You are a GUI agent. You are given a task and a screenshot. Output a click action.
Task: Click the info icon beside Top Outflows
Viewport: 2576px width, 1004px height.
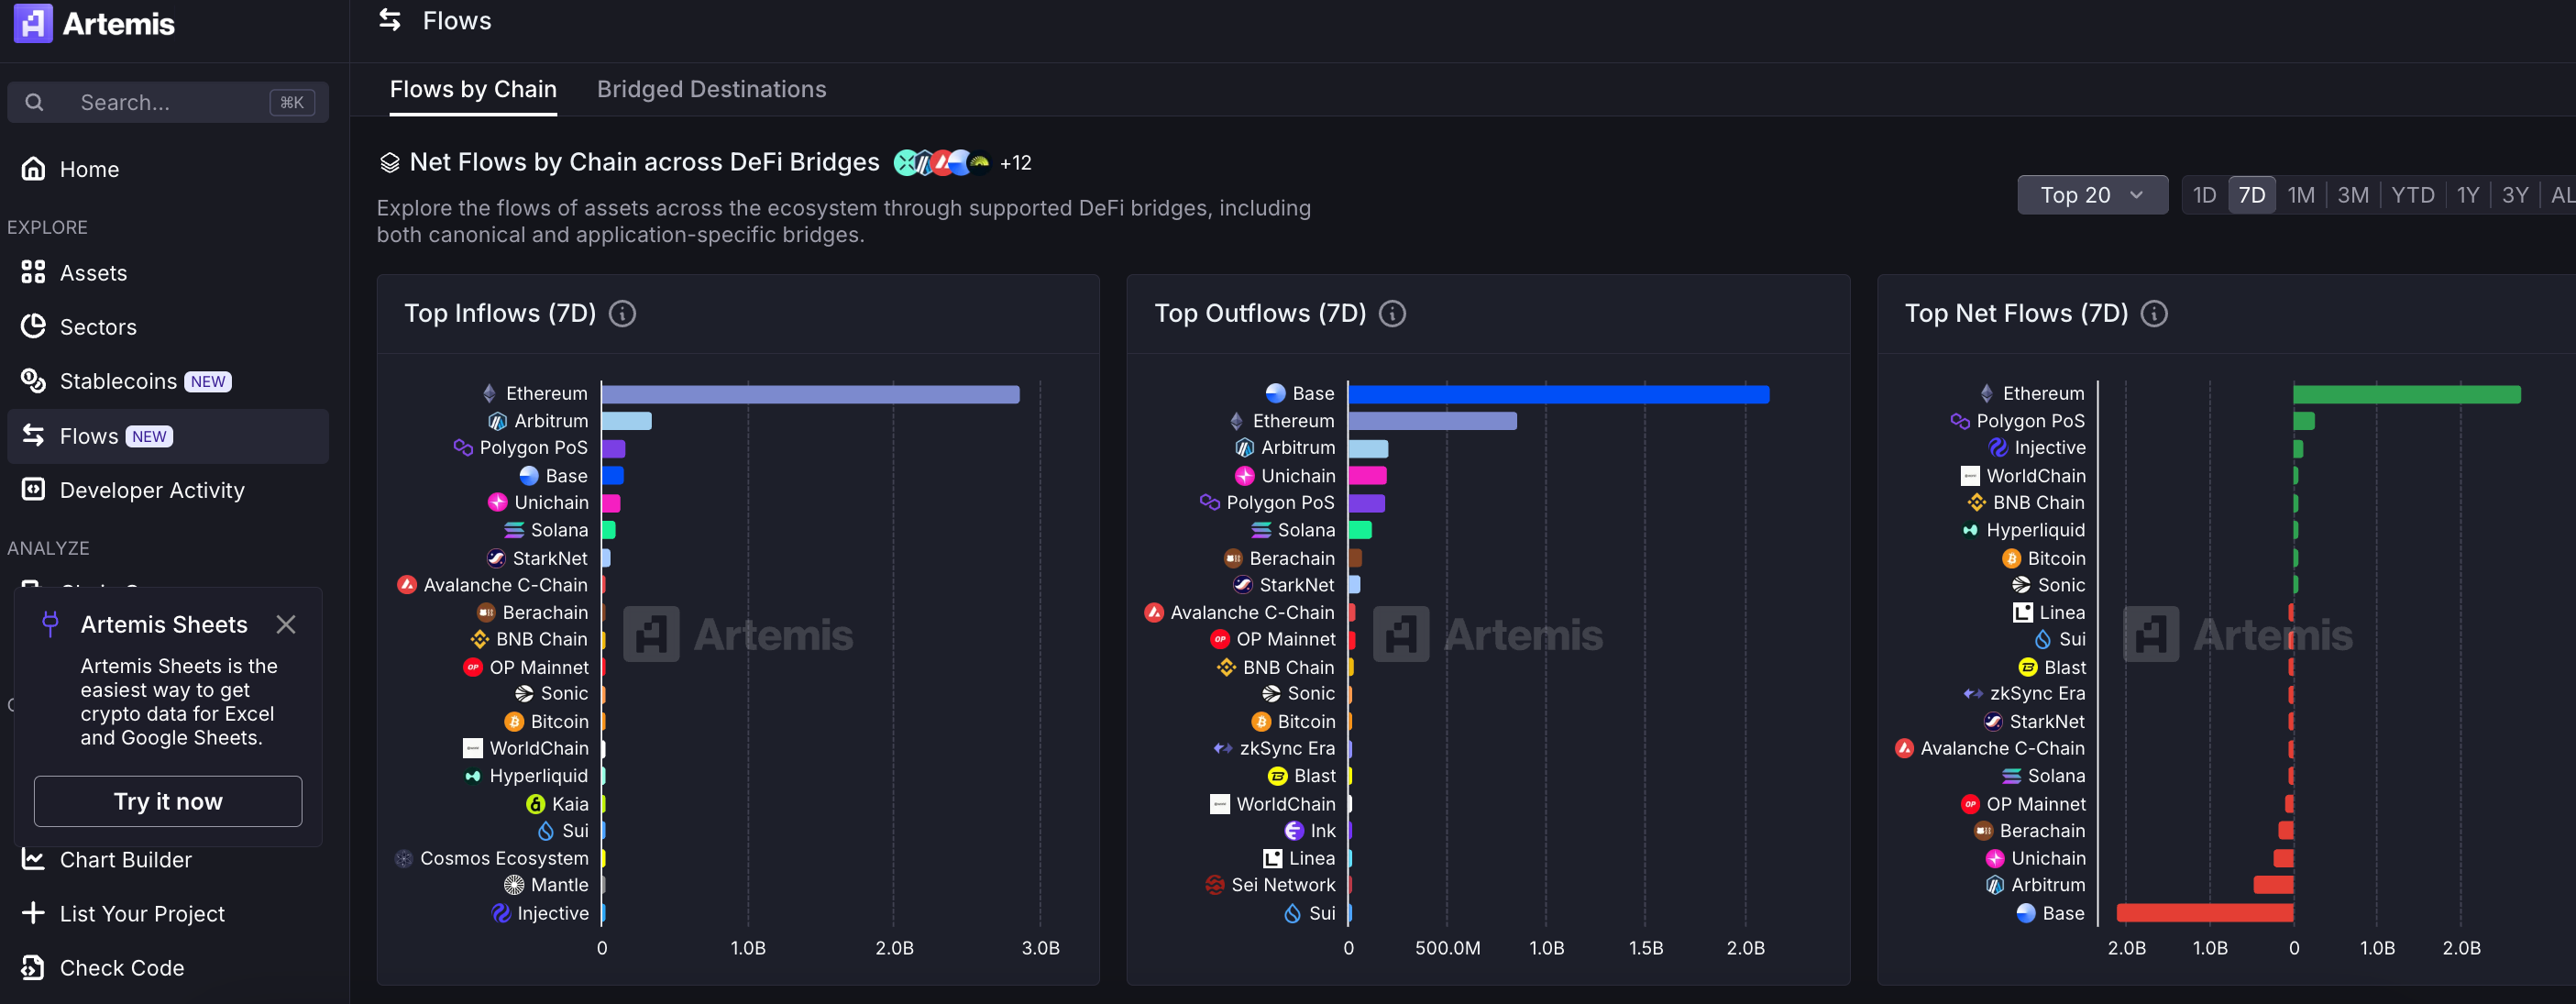pyautogui.click(x=1392, y=314)
